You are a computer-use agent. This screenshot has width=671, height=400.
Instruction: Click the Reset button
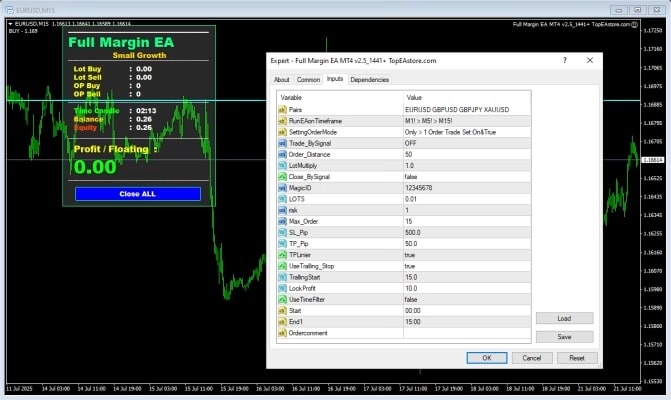(x=577, y=358)
